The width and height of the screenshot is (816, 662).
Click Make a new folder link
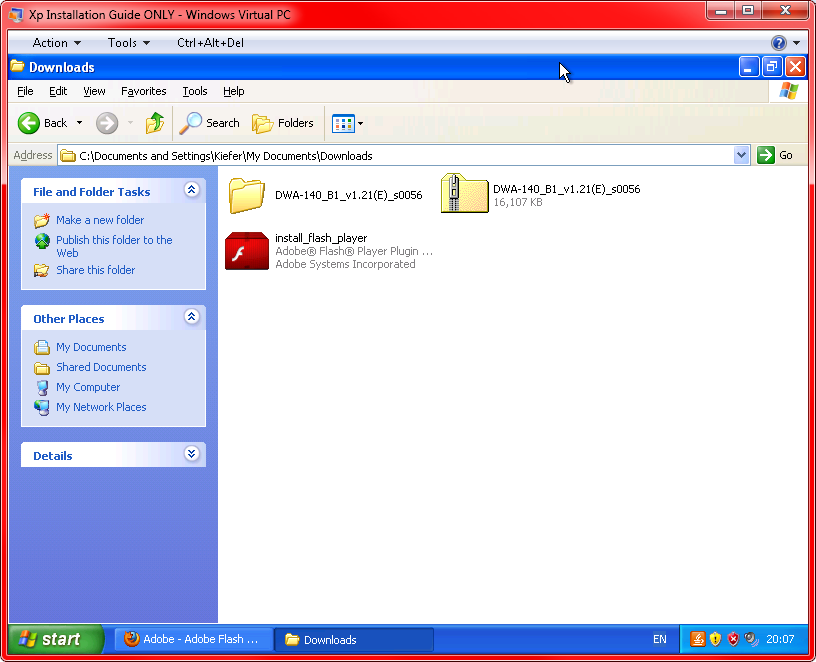(100, 220)
